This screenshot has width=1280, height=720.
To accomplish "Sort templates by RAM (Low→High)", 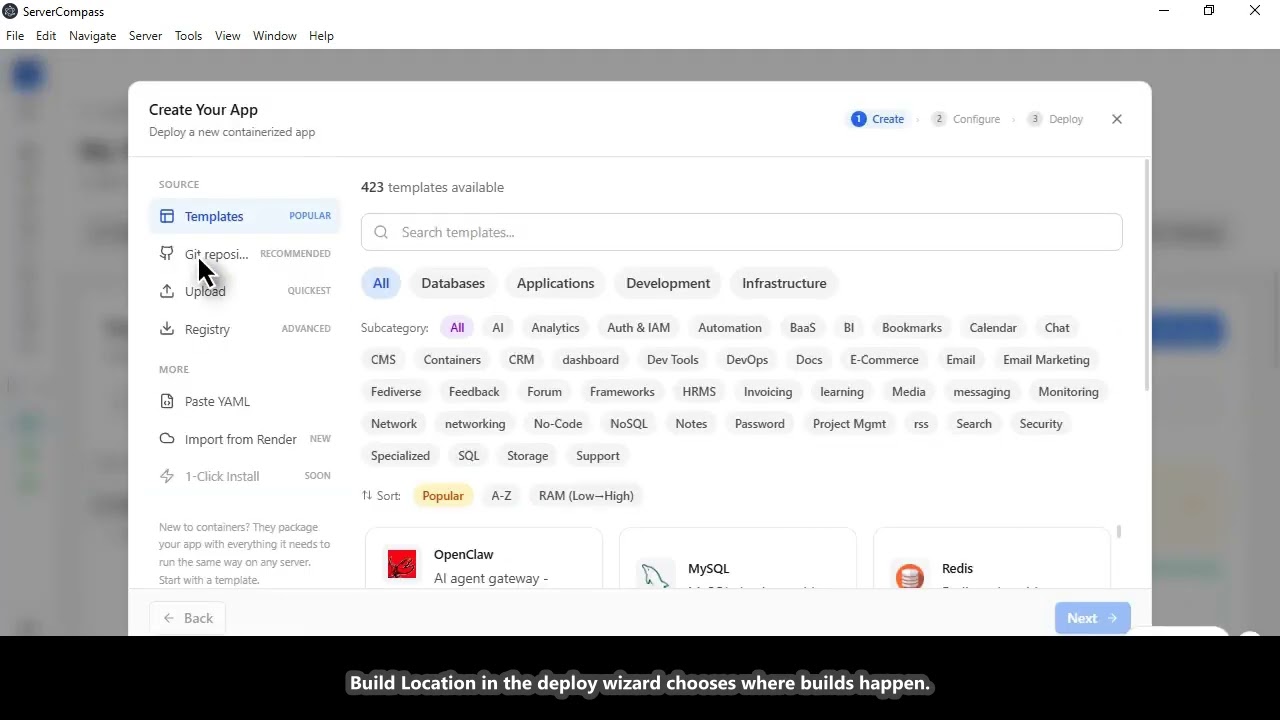I will point(586,496).
